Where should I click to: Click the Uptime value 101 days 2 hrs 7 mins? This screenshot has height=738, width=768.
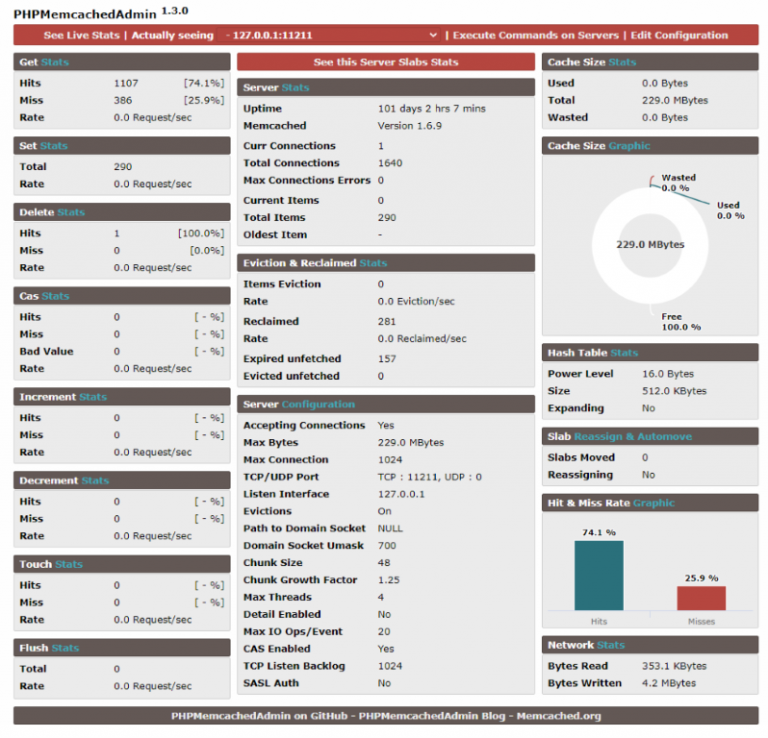click(x=432, y=109)
